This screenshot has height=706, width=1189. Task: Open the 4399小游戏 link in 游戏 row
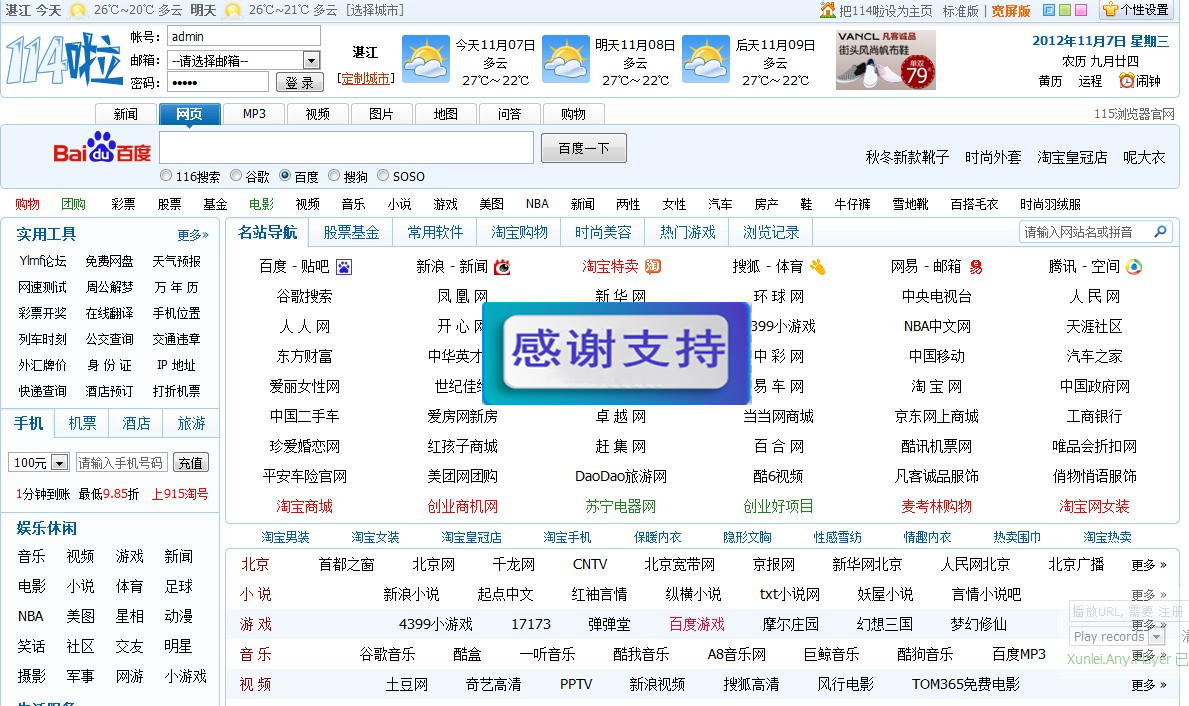click(x=435, y=624)
